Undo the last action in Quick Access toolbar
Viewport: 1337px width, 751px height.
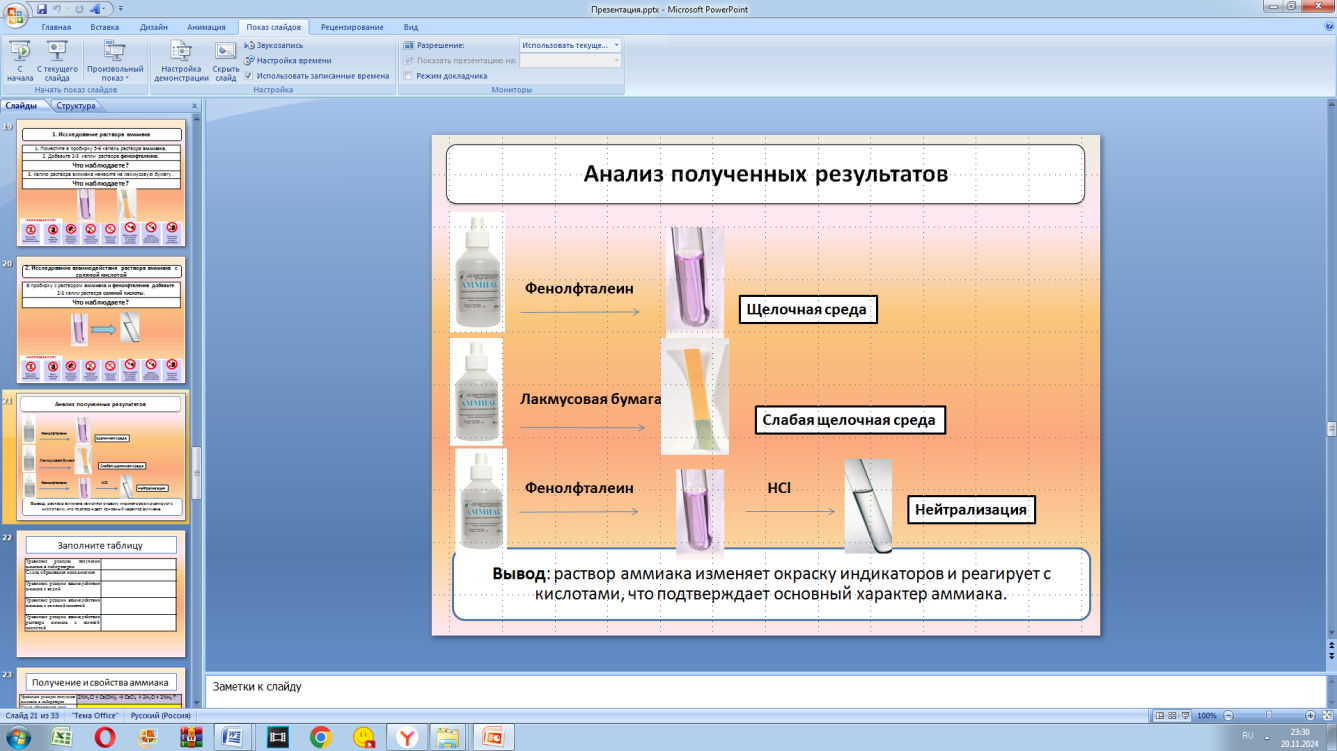coord(59,9)
